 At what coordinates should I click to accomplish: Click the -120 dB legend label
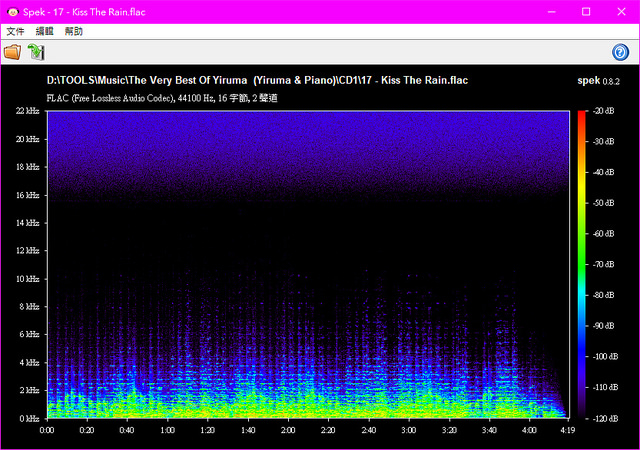tap(606, 417)
